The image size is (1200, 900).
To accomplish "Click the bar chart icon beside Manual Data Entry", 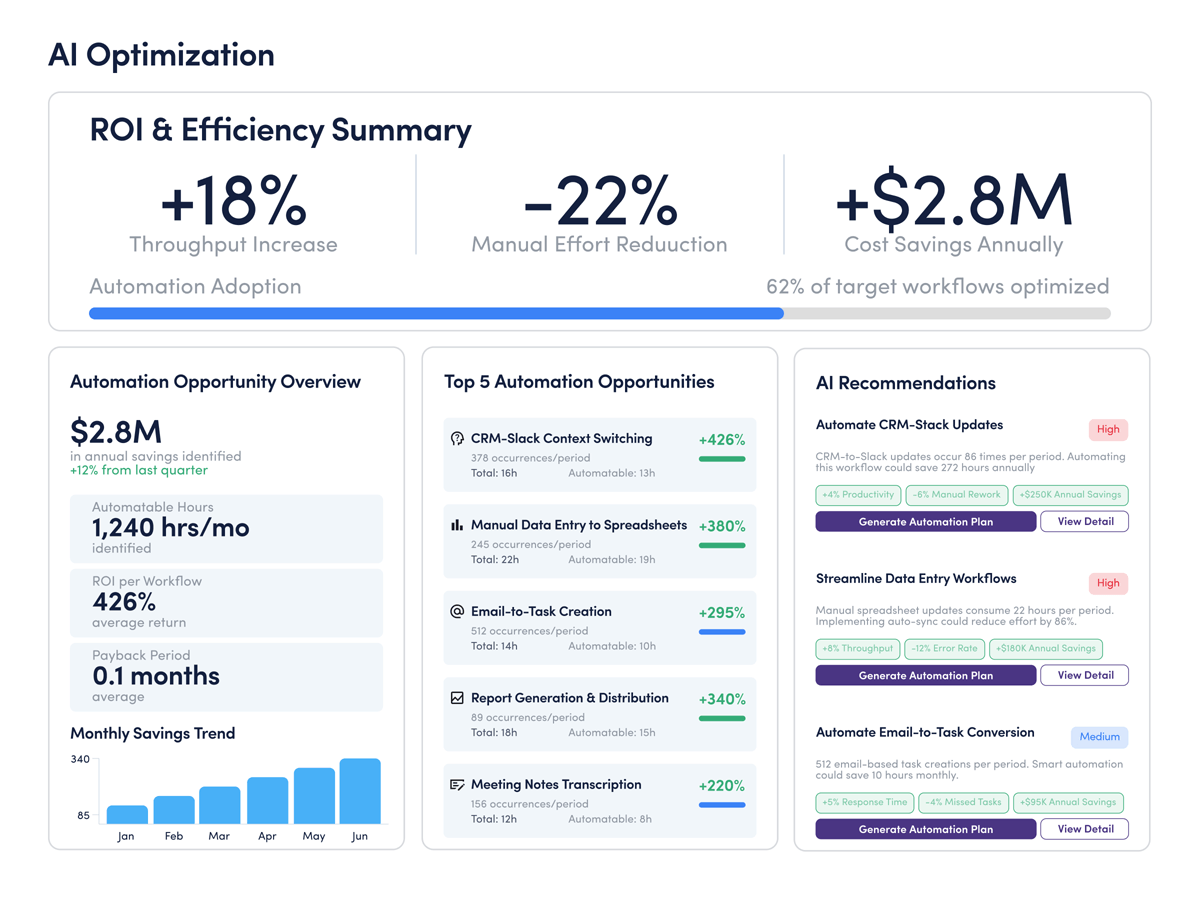I will point(457,525).
